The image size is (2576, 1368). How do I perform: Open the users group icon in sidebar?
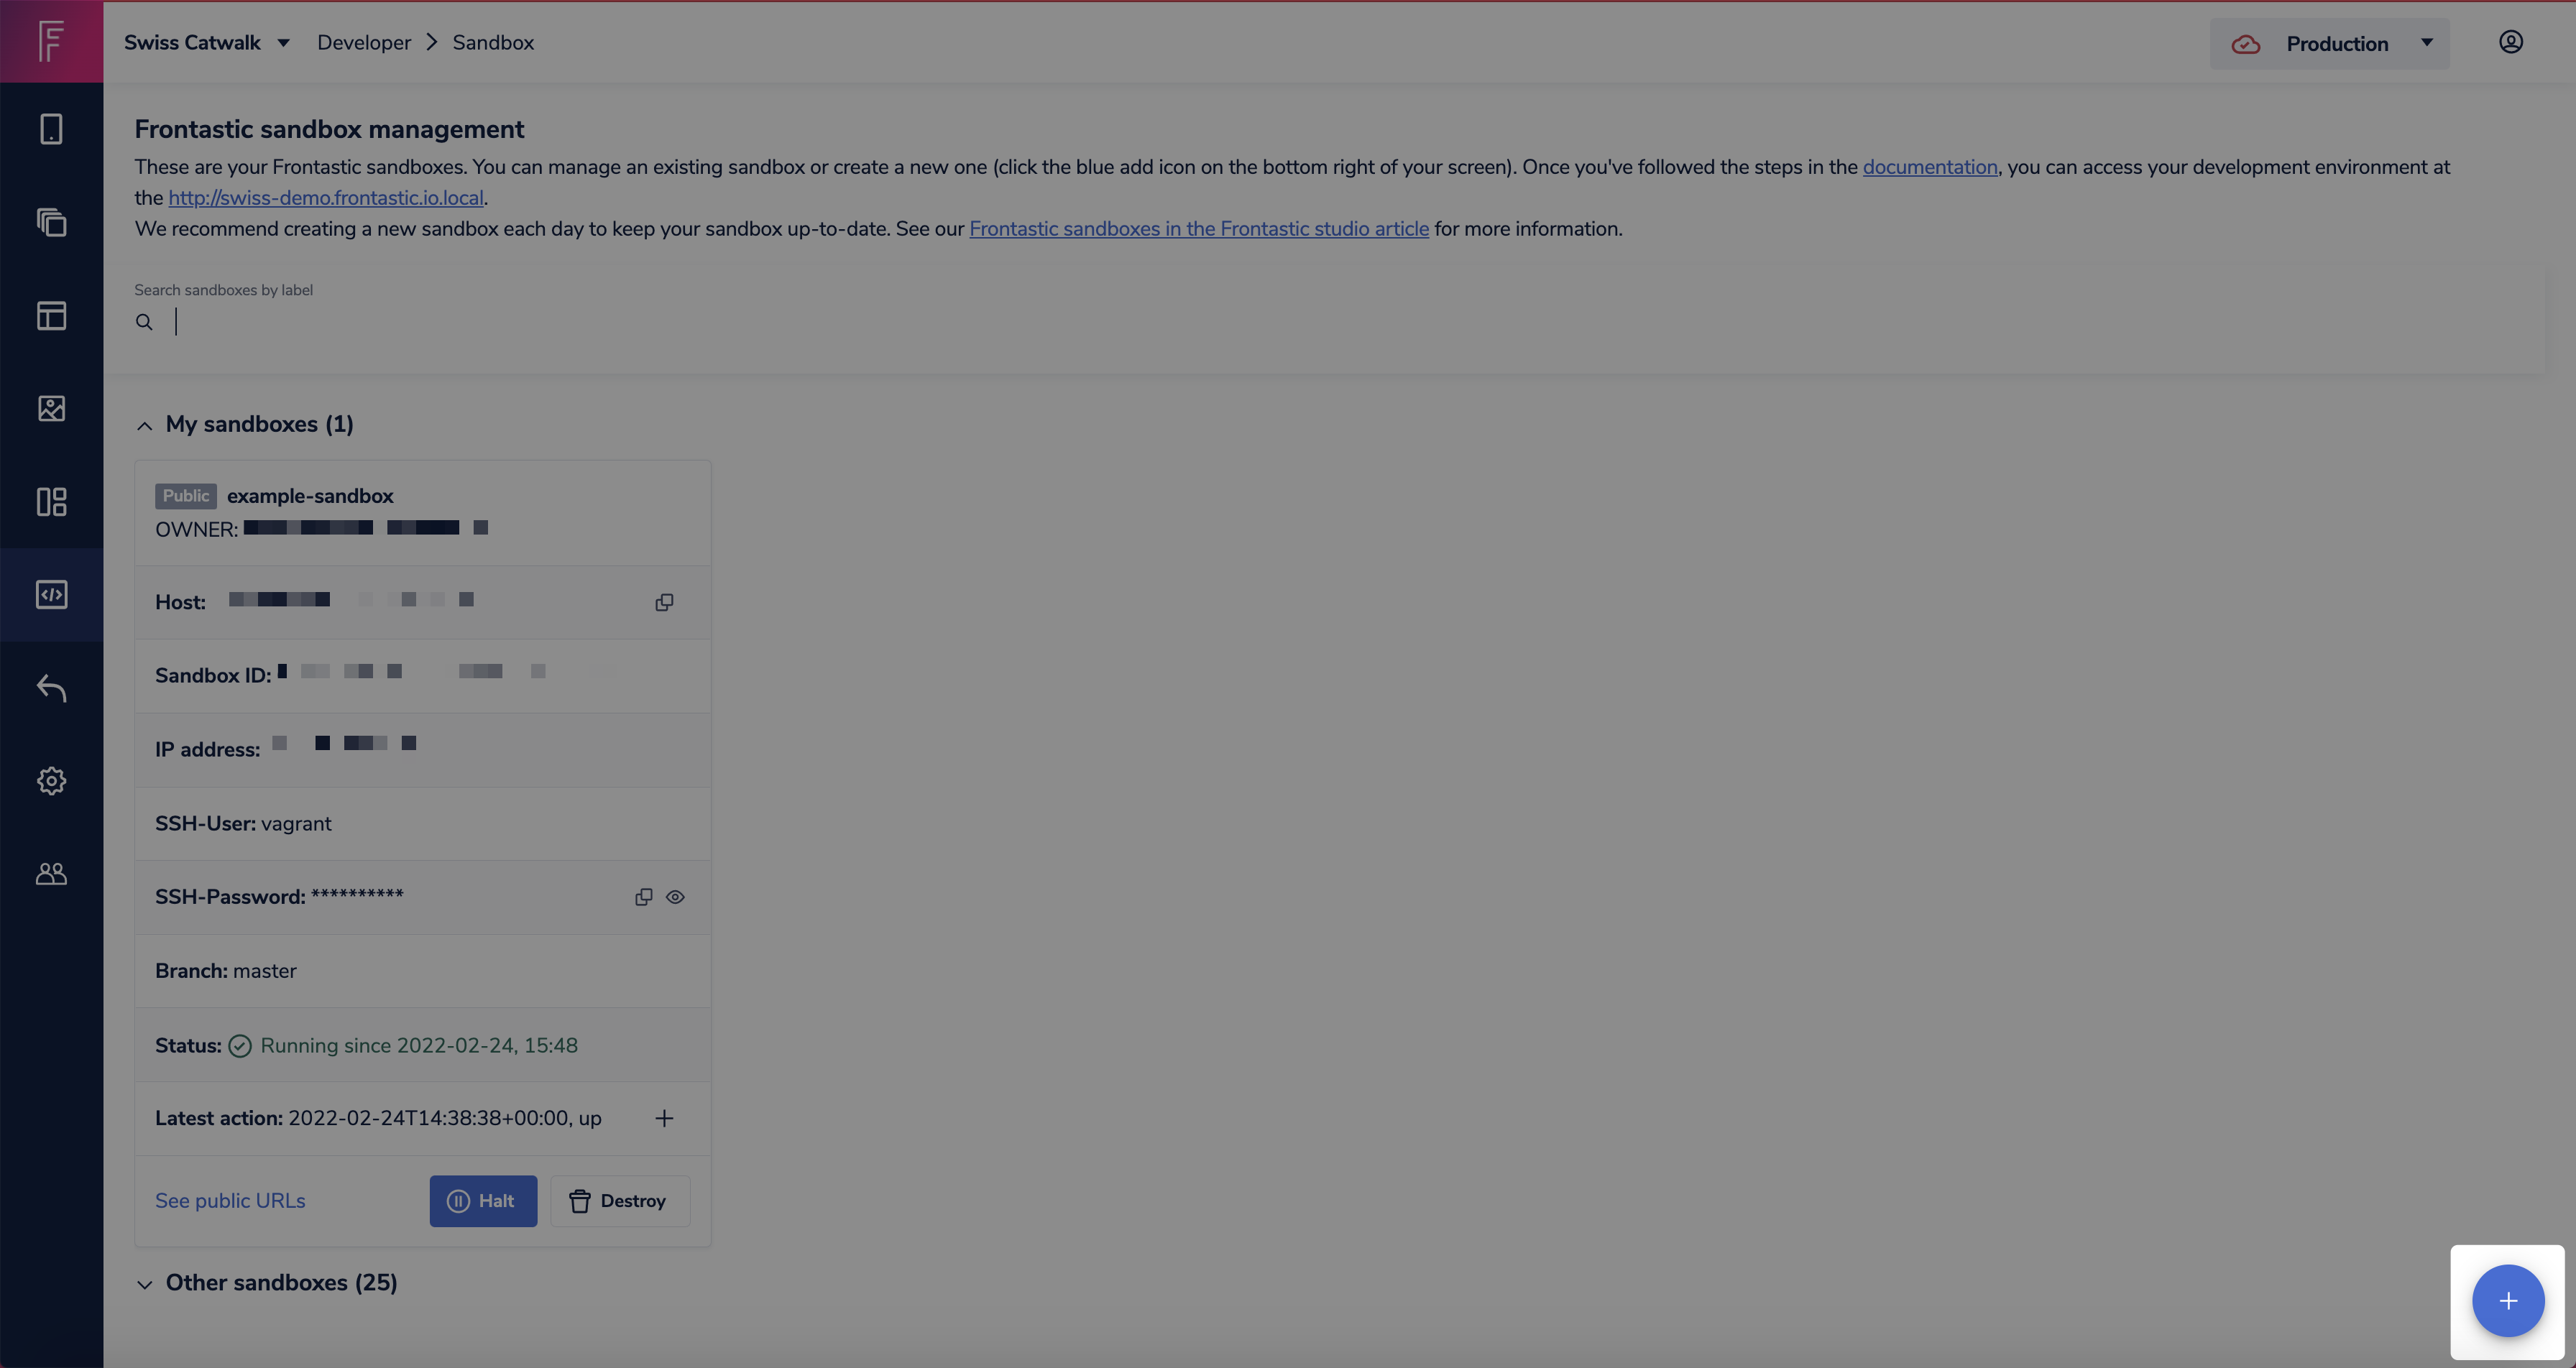coord(51,874)
